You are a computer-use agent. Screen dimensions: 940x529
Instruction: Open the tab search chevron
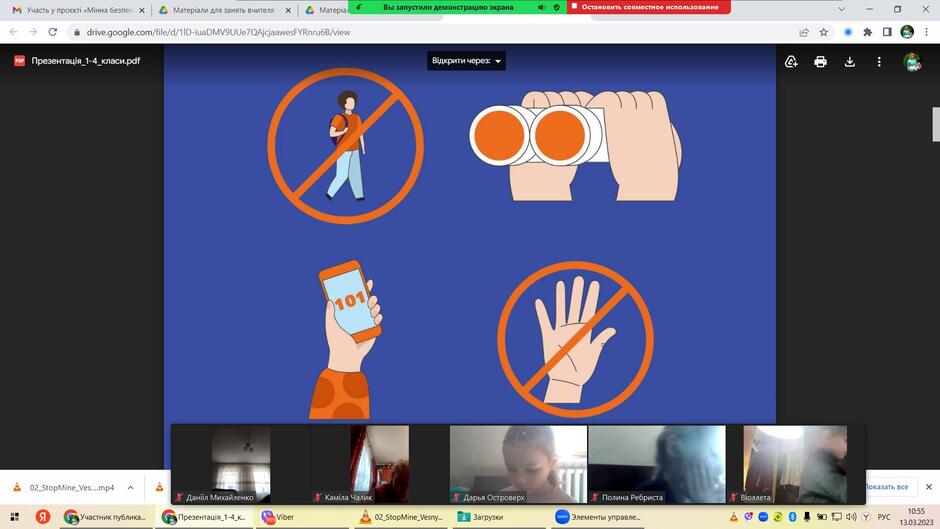(x=841, y=10)
